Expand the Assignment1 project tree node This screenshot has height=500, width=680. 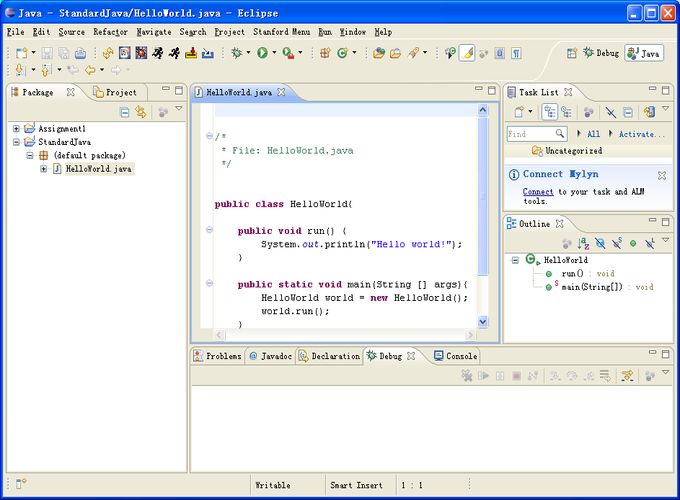(x=16, y=129)
